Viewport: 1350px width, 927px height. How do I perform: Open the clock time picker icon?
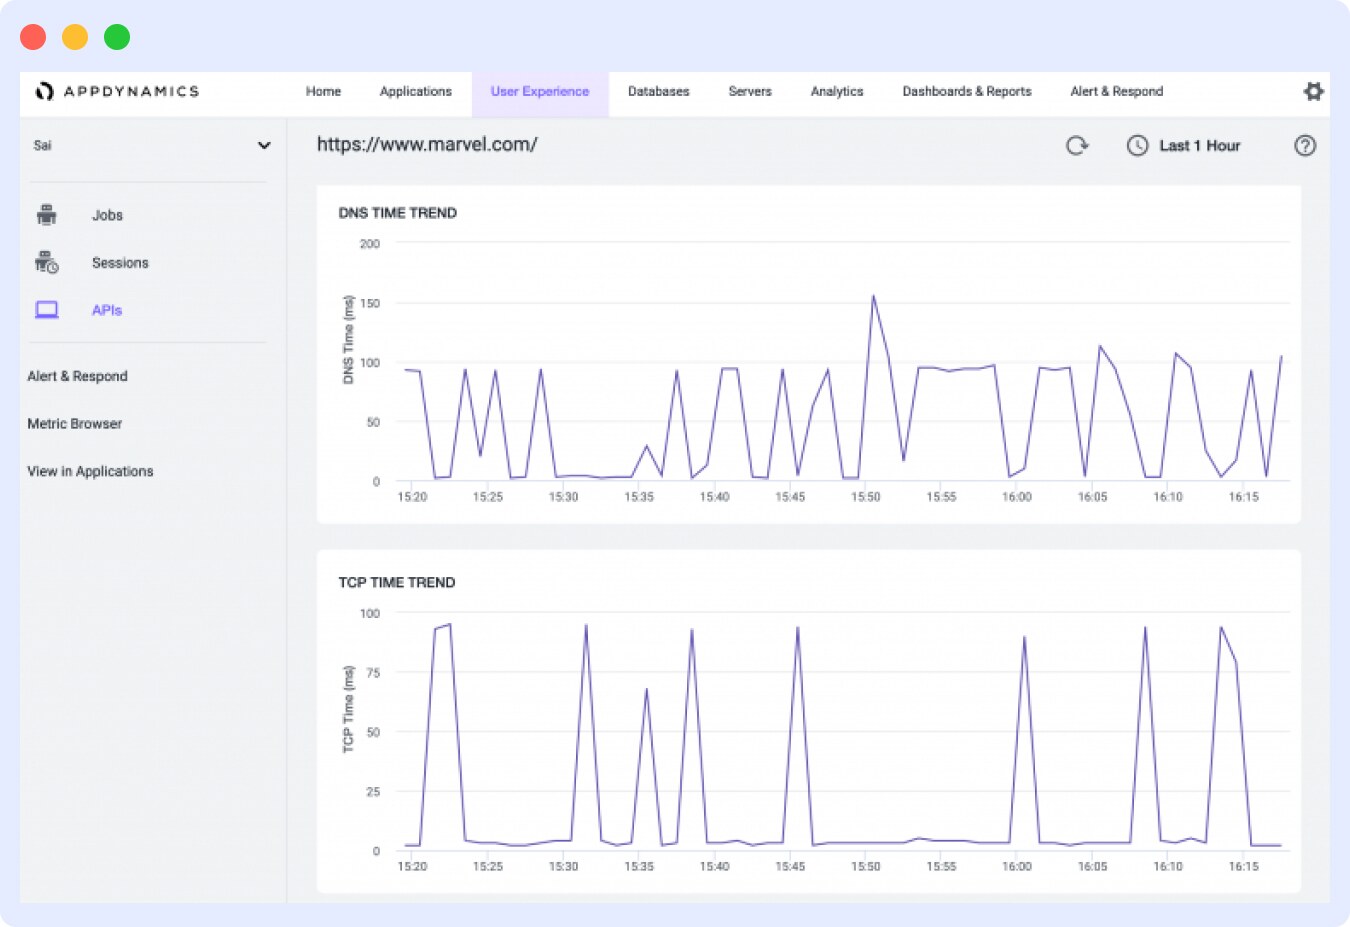tap(1138, 146)
